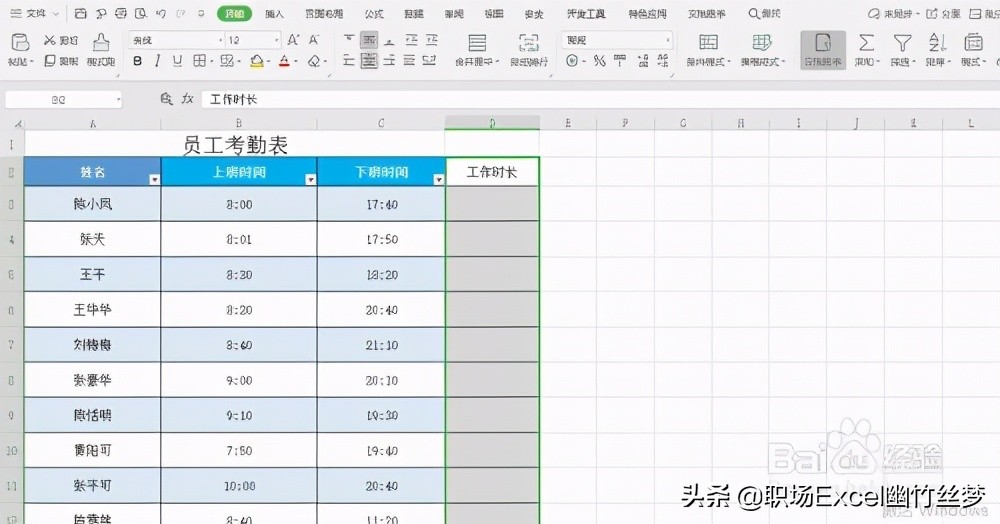This screenshot has height=524, width=1000.
Task: Switch to the 页面布局 tab
Action: (x=323, y=13)
